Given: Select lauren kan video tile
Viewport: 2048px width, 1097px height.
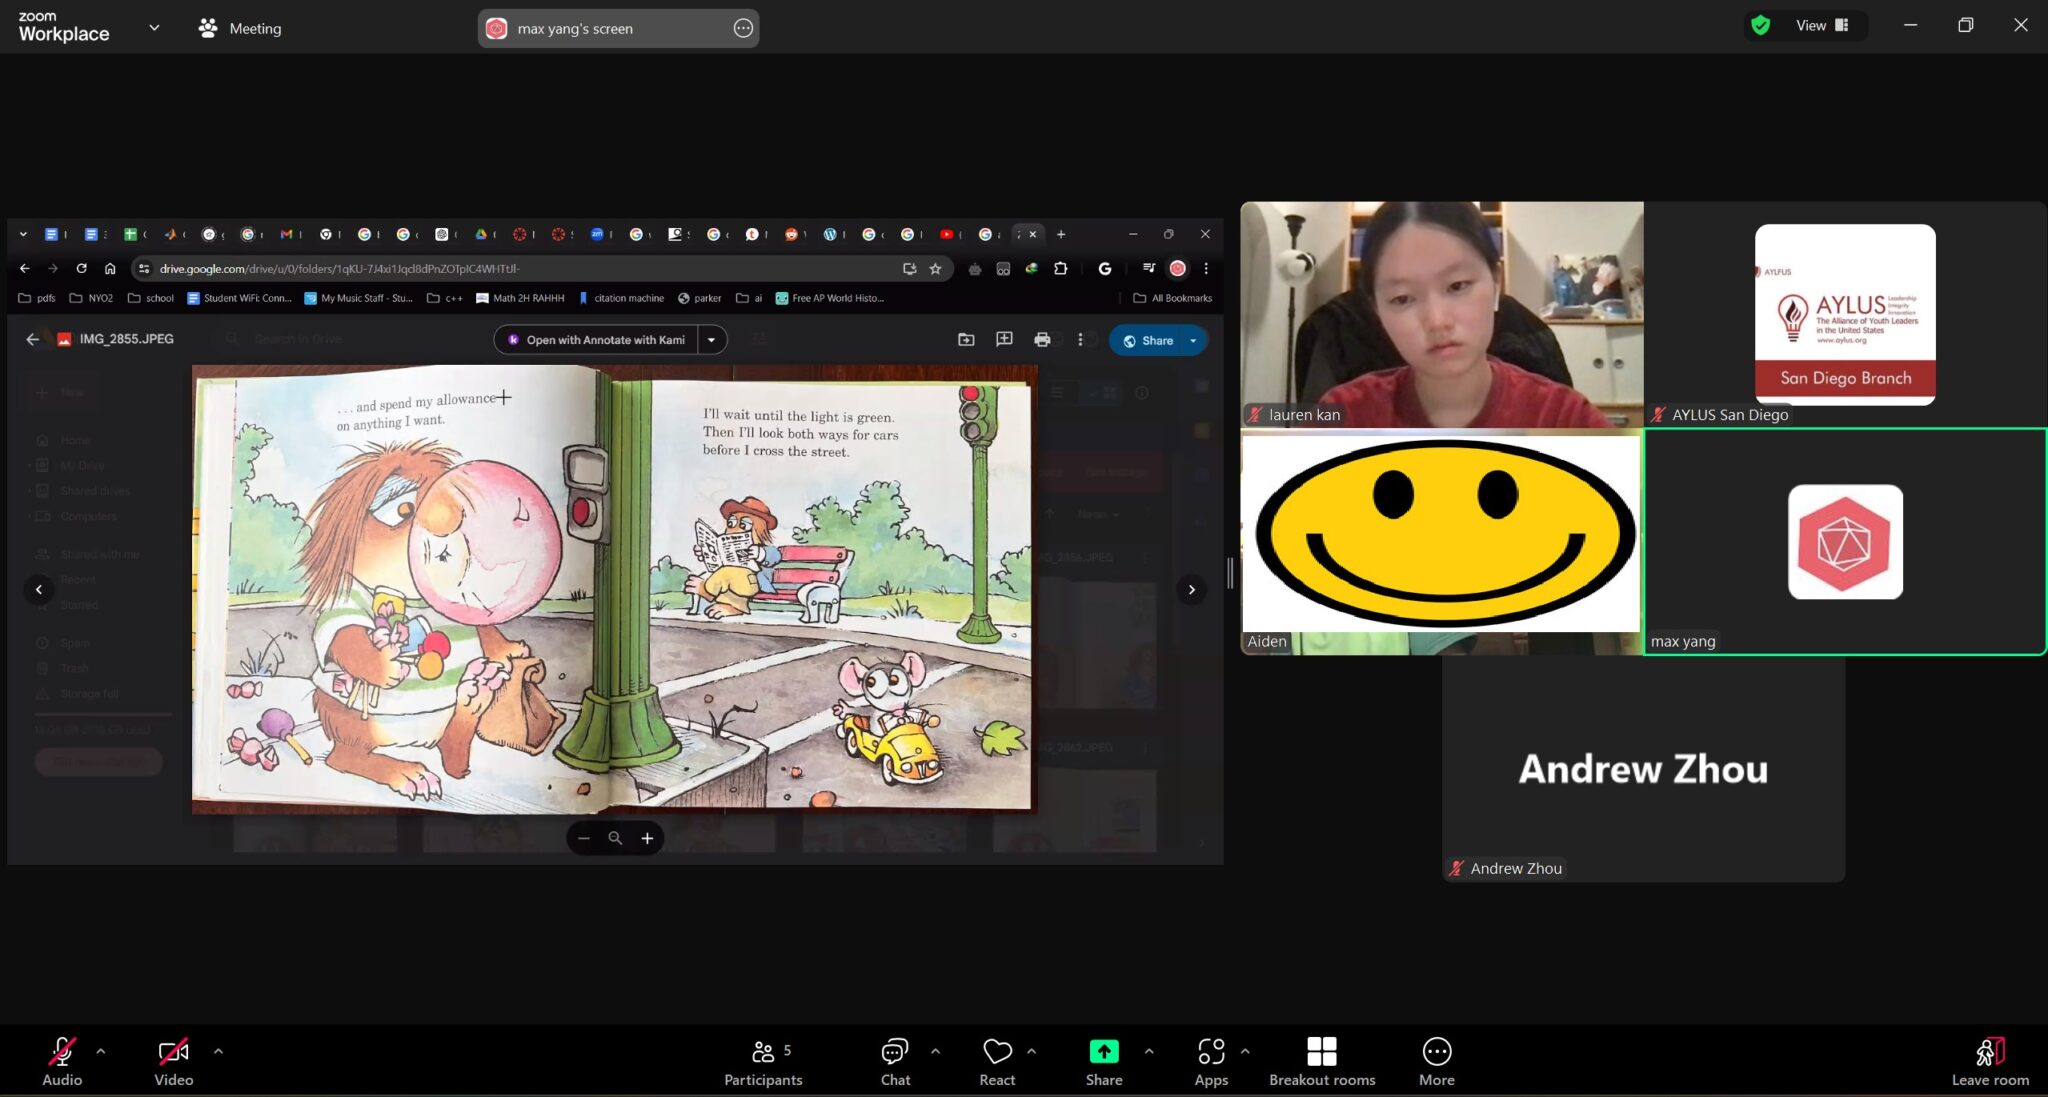Looking at the screenshot, I should 1441,314.
